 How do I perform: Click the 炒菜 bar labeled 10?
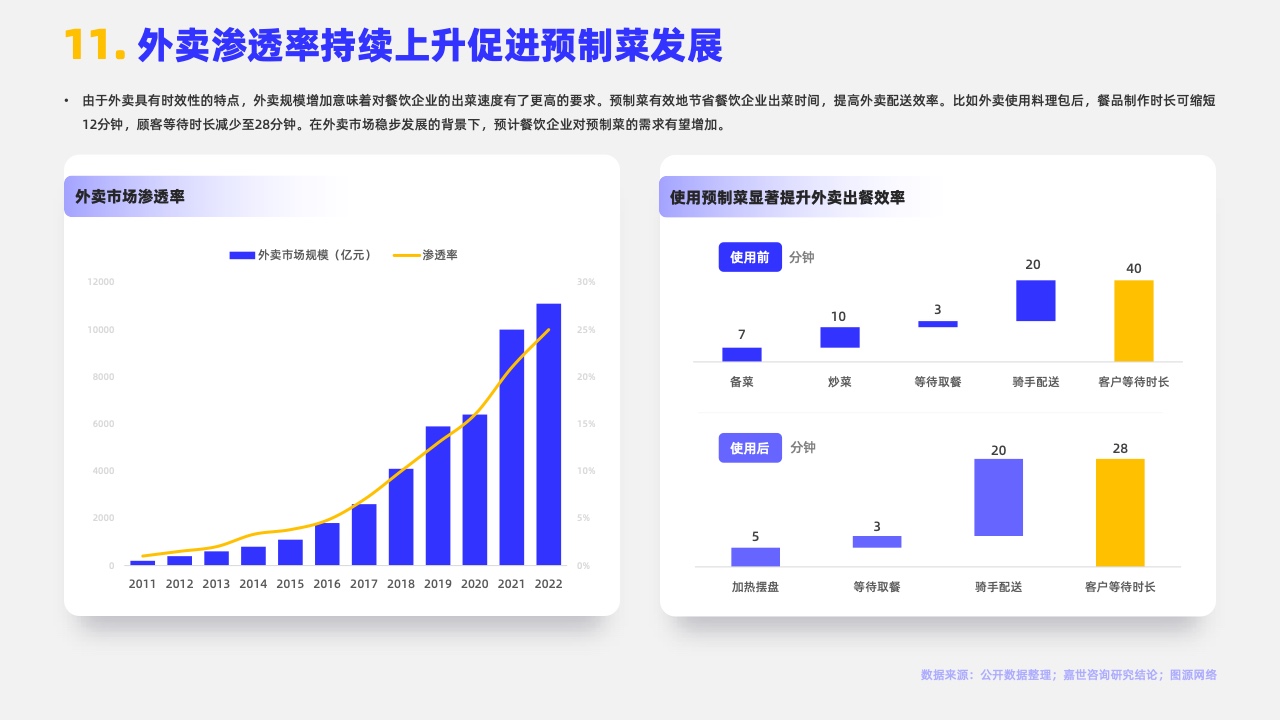tap(839, 337)
